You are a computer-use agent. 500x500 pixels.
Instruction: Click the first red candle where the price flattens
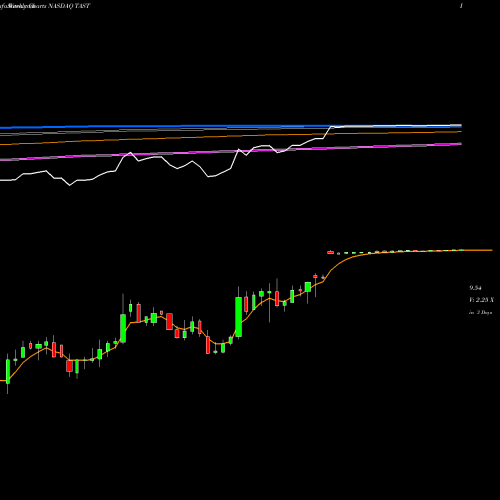point(330,252)
